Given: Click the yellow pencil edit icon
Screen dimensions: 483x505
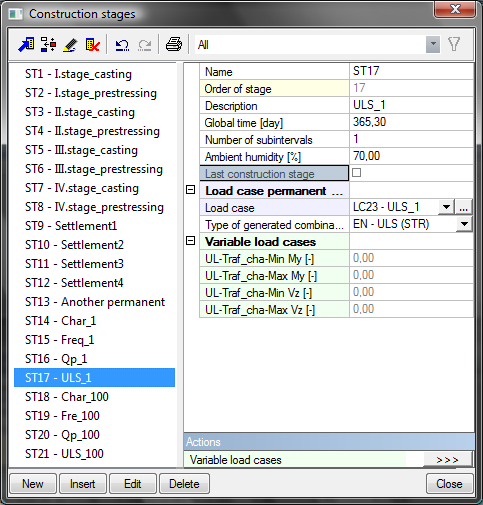Looking at the screenshot, I should [x=70, y=45].
